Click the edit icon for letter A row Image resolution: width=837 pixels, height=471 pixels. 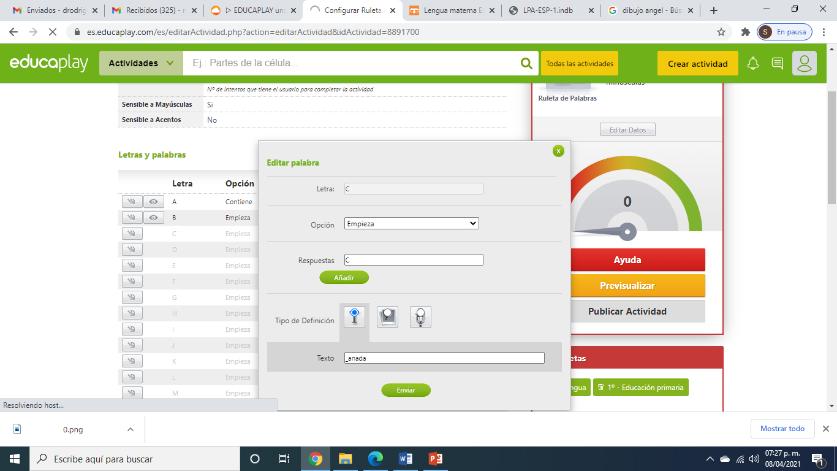pos(132,202)
